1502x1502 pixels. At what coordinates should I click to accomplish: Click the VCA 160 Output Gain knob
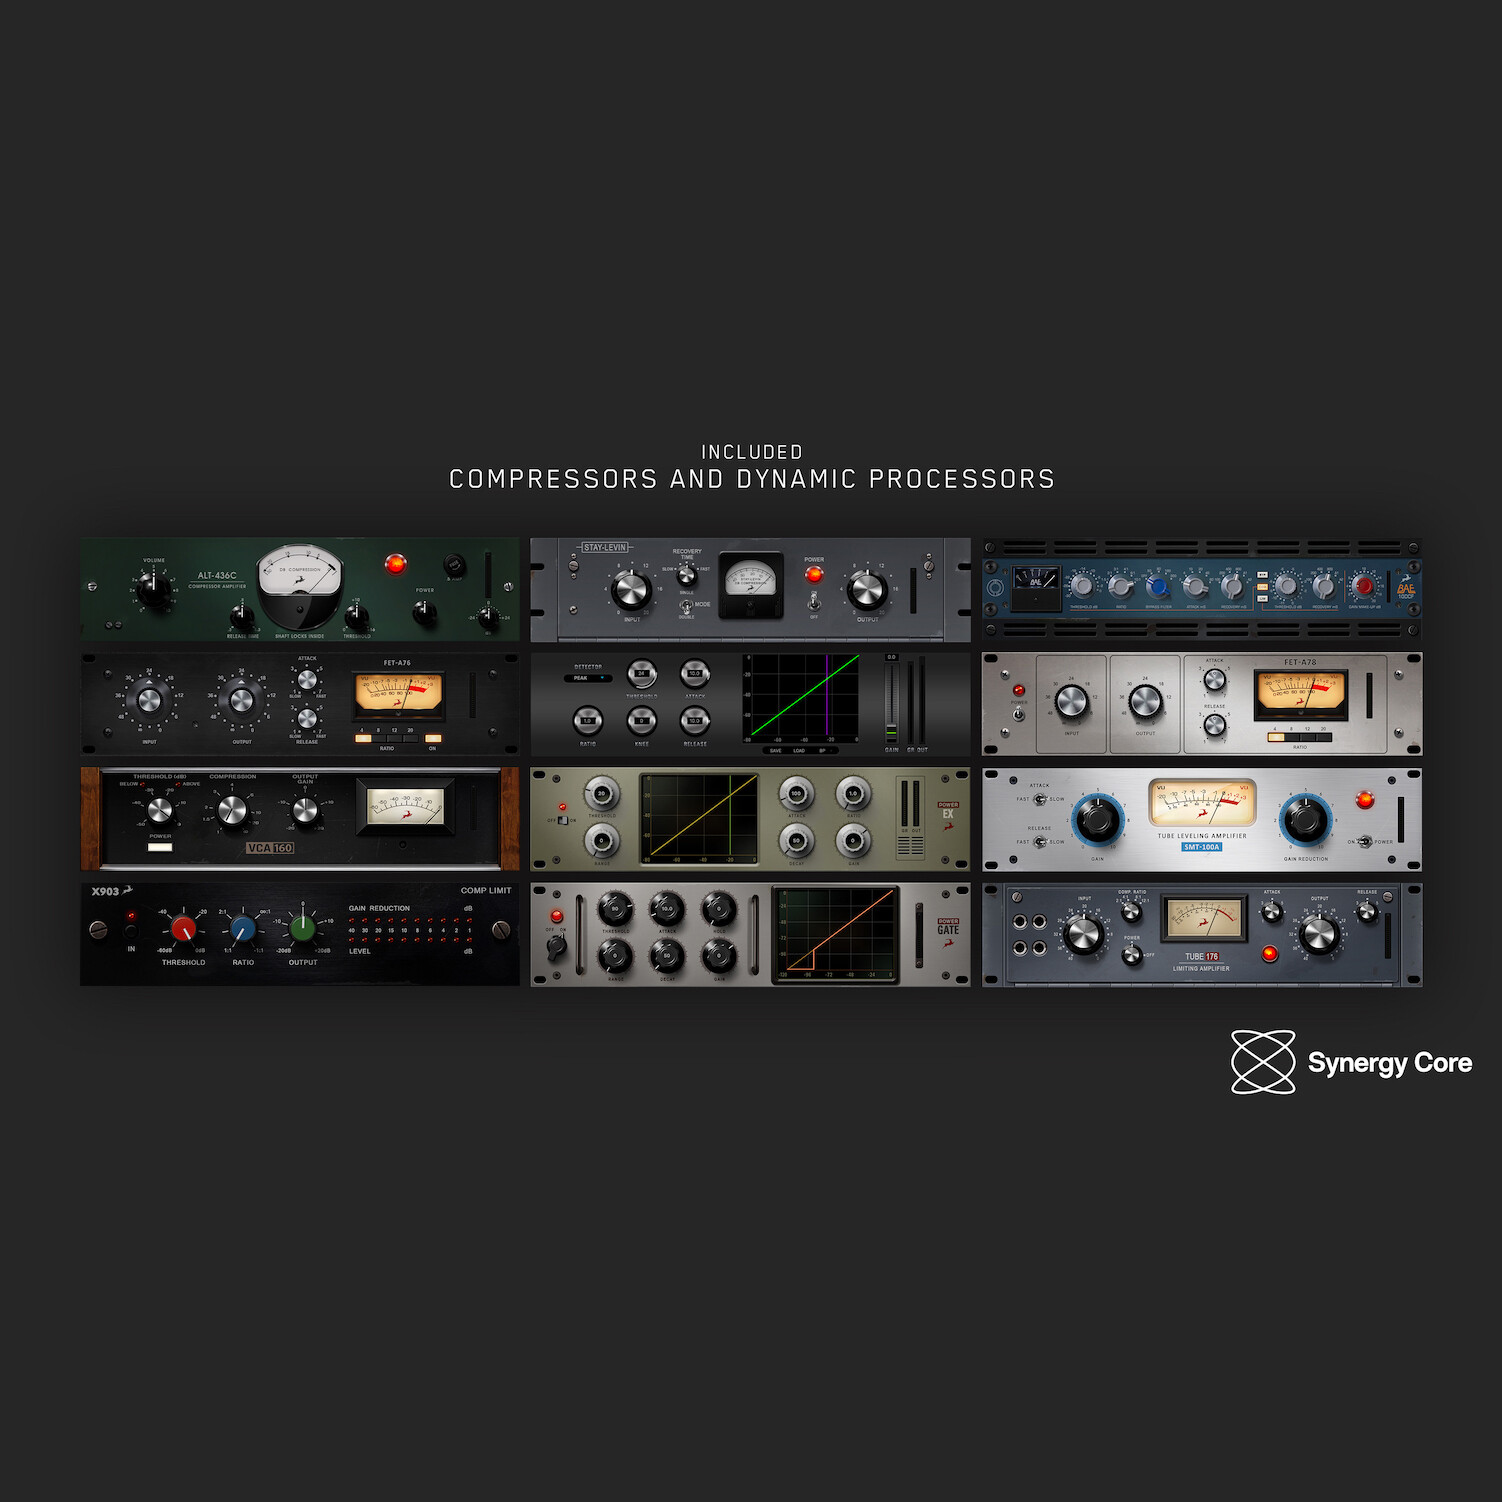pos(305,810)
